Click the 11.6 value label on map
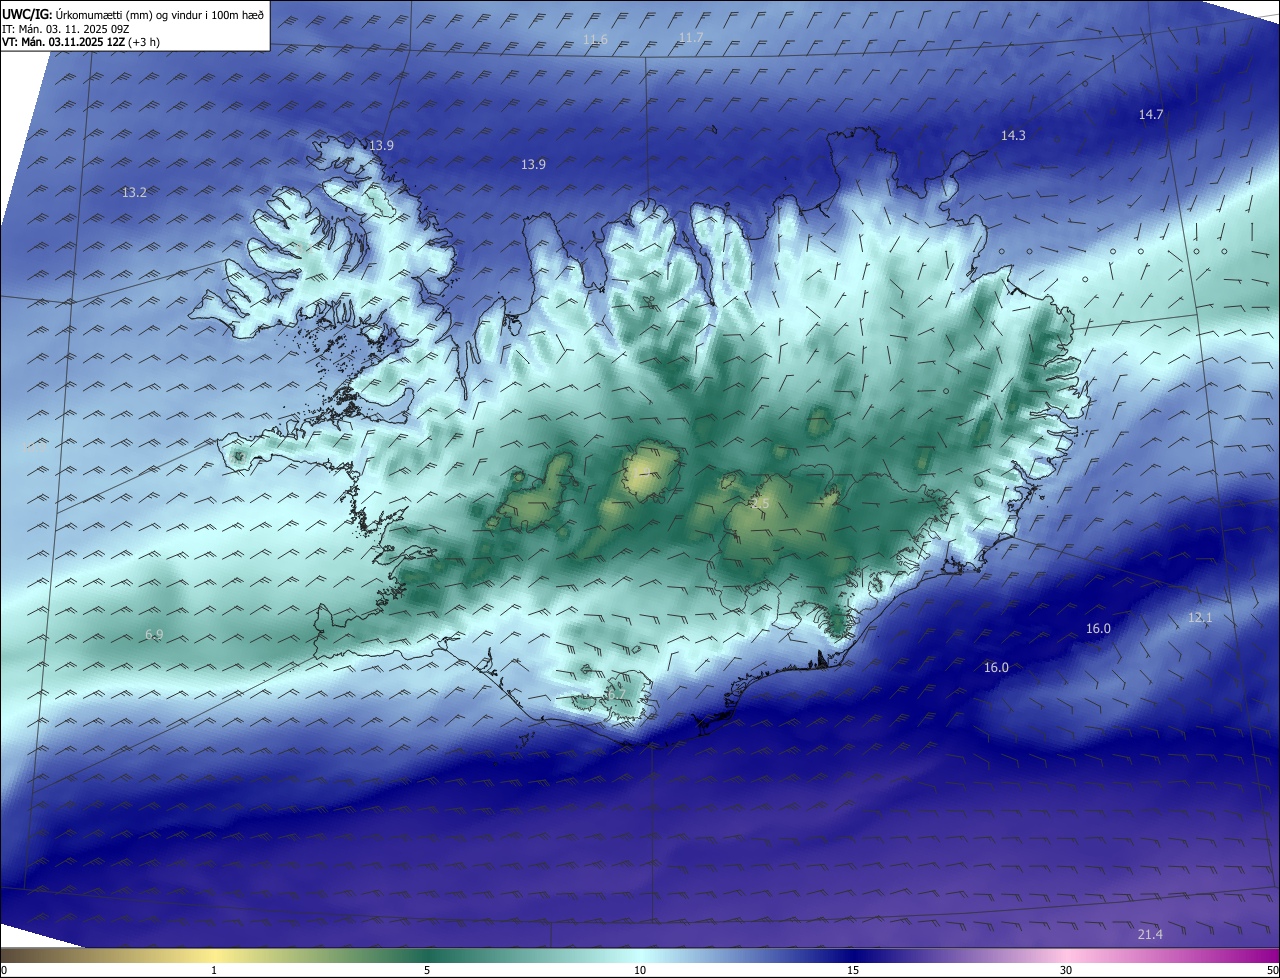 (595, 40)
